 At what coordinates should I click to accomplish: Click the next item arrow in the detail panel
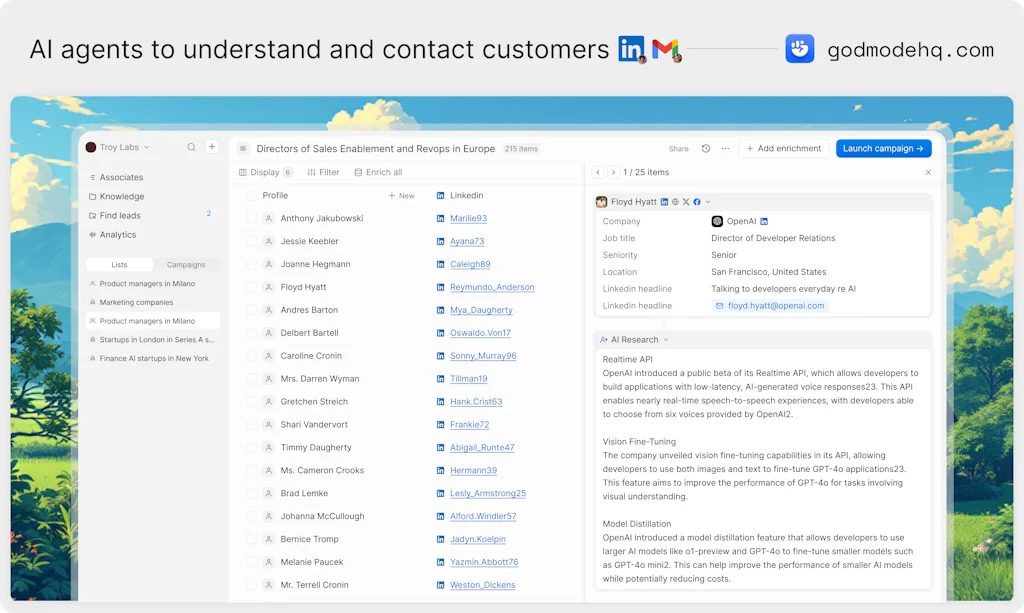coord(613,172)
